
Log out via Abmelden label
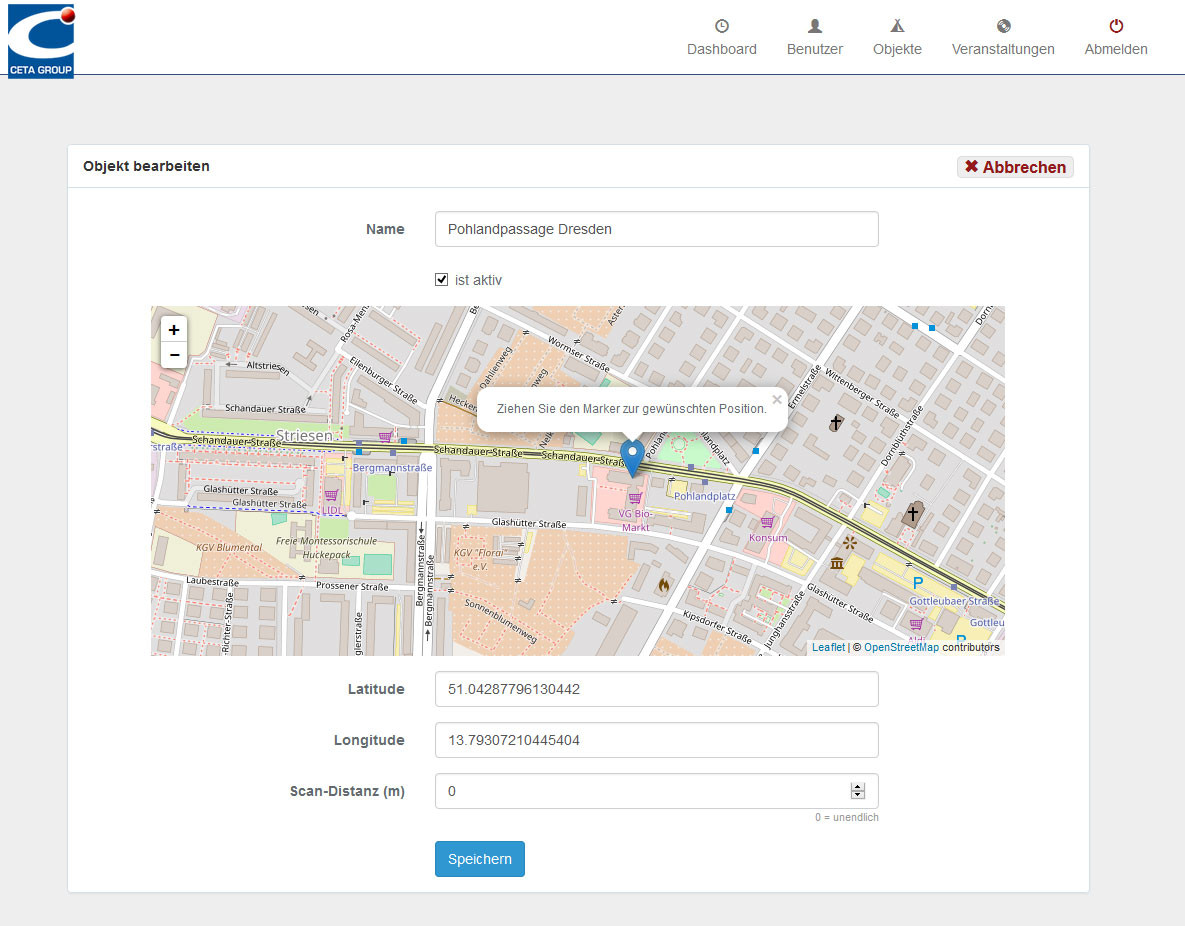click(1115, 49)
